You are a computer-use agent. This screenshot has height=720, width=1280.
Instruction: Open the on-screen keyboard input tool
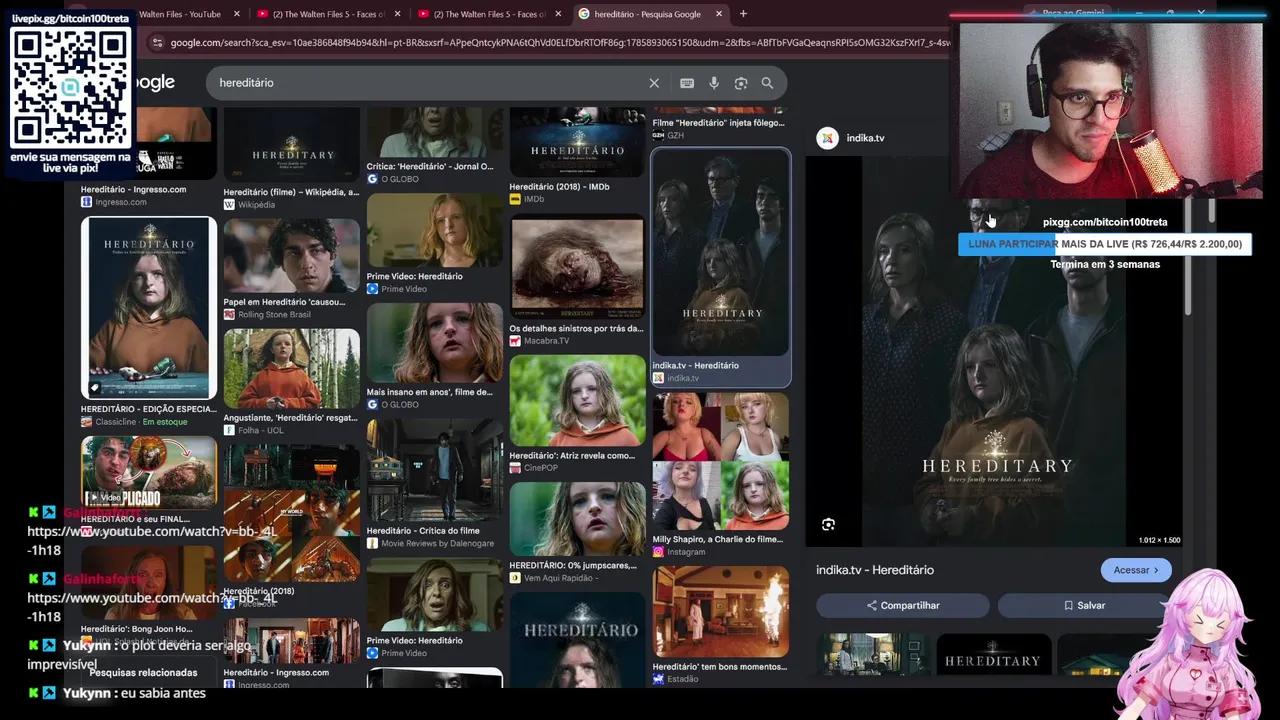(687, 83)
